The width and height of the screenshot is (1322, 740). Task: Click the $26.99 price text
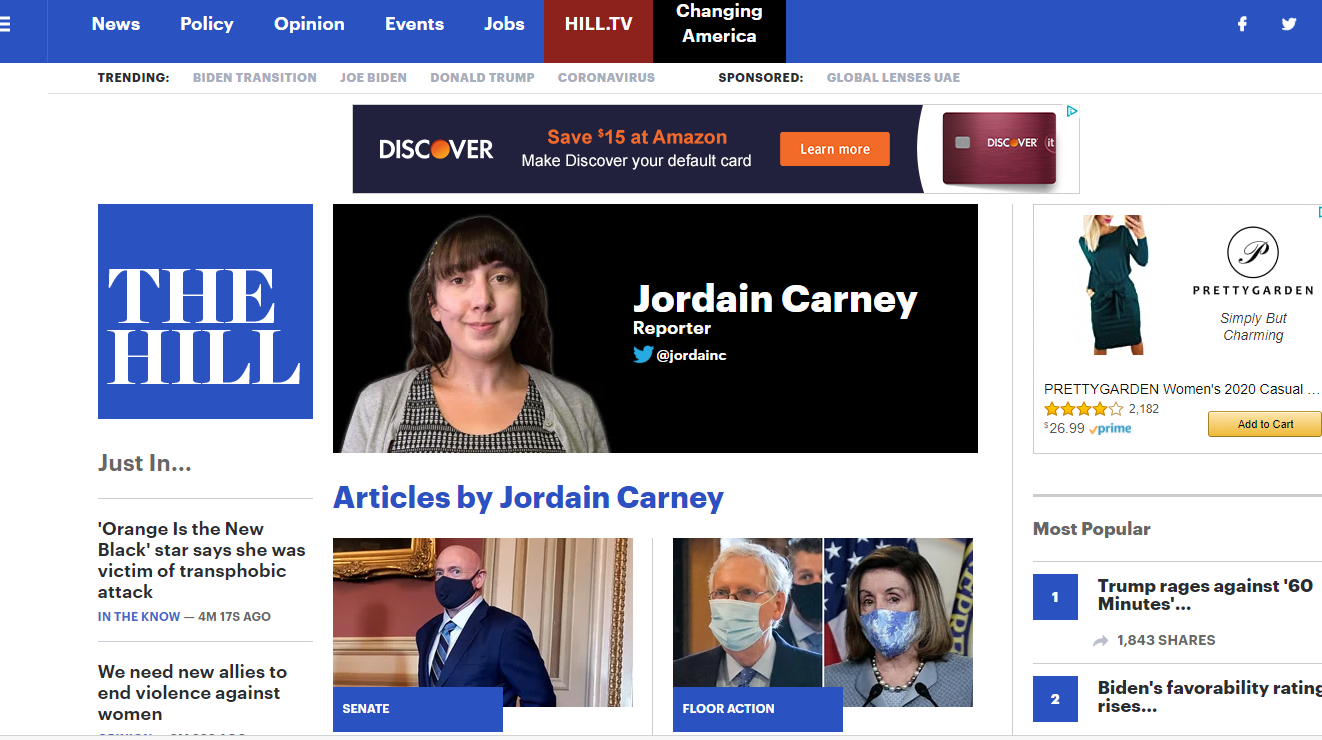point(1064,428)
